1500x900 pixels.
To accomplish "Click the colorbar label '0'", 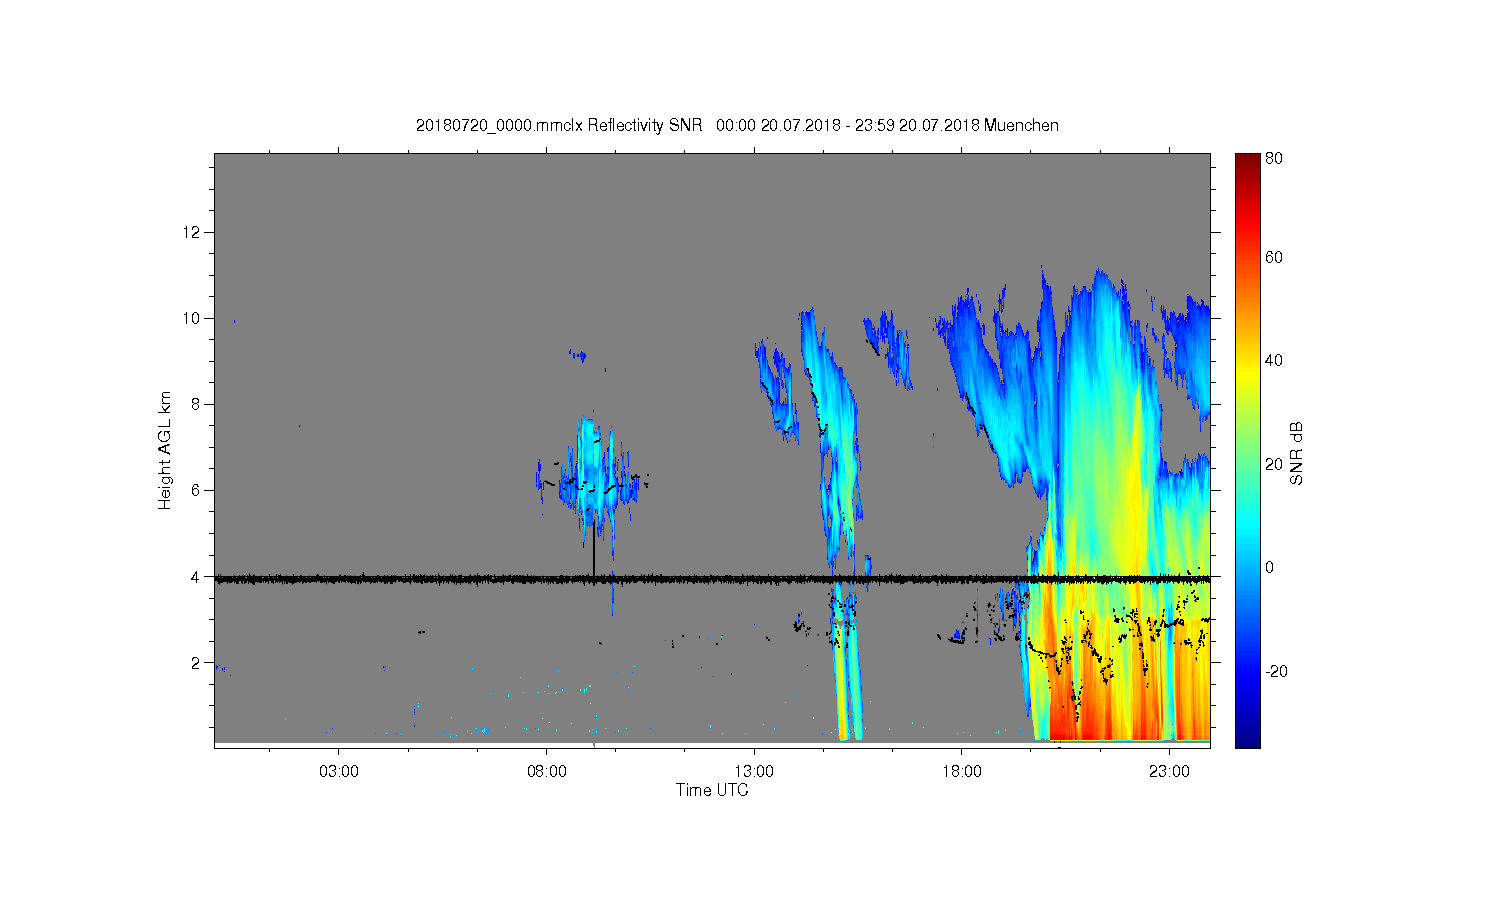I will (x=1270, y=567).
